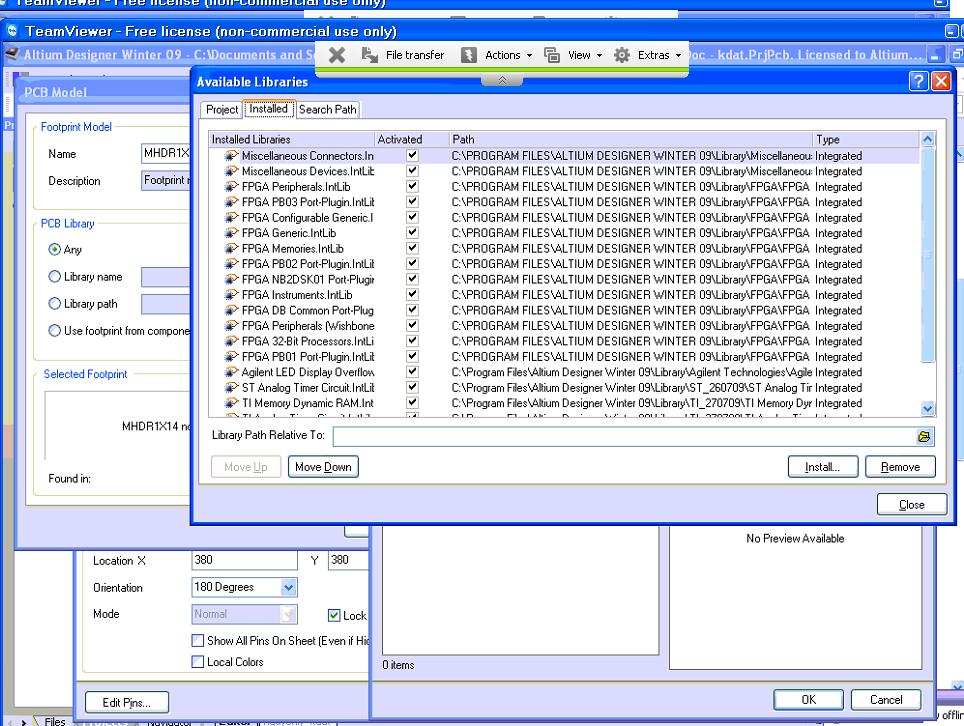Click the folder browse icon for library path
Viewport: 964px width, 726px height.
[x=925, y=436]
